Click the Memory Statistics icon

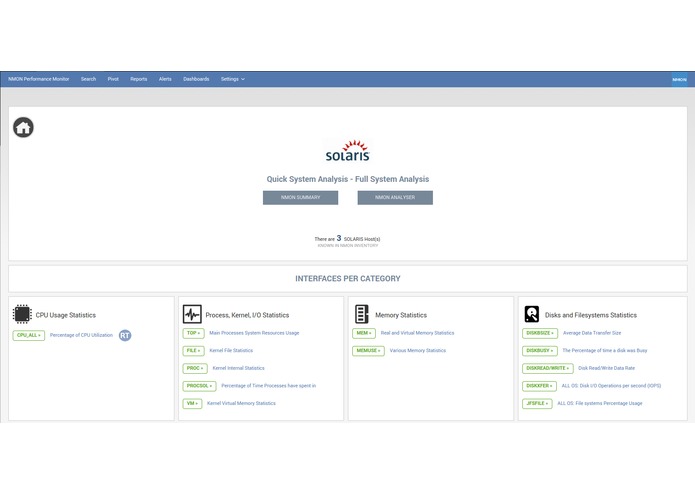click(362, 314)
